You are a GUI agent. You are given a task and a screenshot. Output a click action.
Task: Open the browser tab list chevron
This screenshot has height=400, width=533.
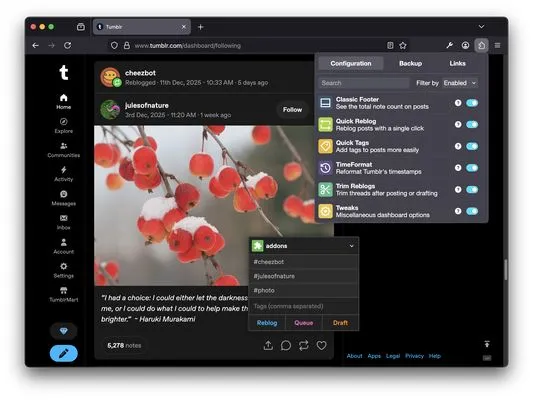[x=481, y=27]
